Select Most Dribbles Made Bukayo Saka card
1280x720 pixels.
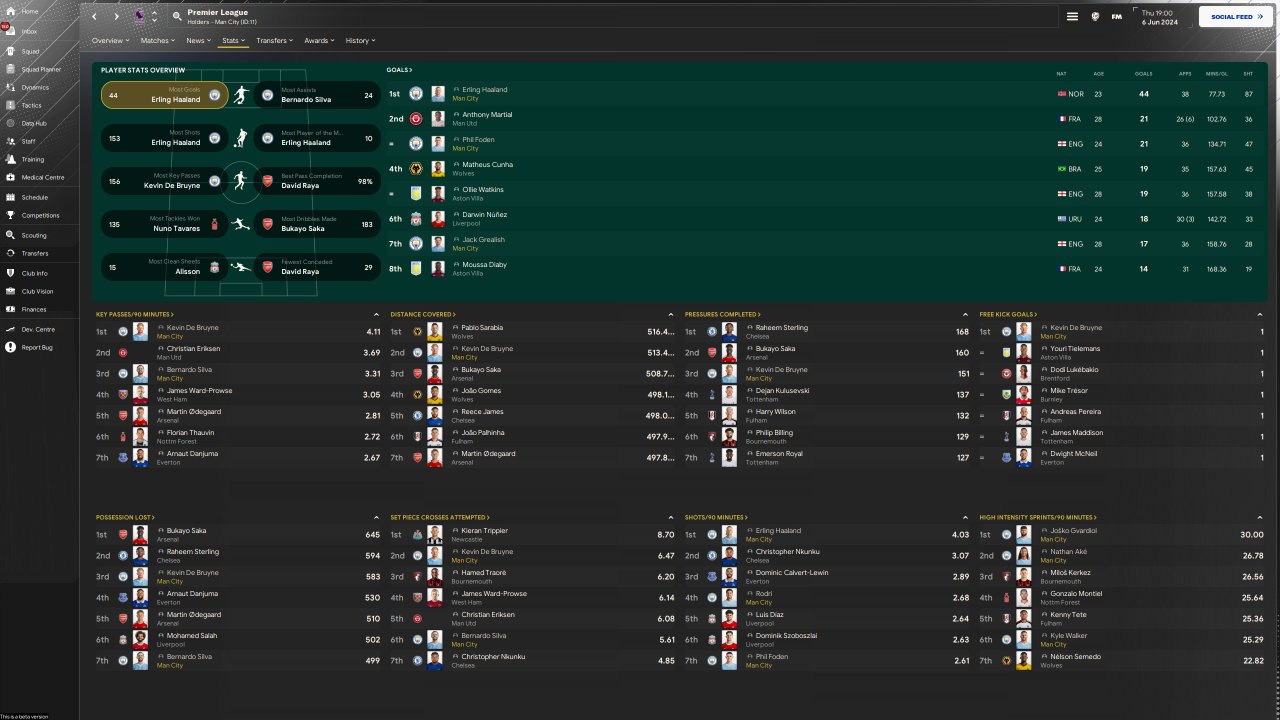pyautogui.click(x=317, y=225)
